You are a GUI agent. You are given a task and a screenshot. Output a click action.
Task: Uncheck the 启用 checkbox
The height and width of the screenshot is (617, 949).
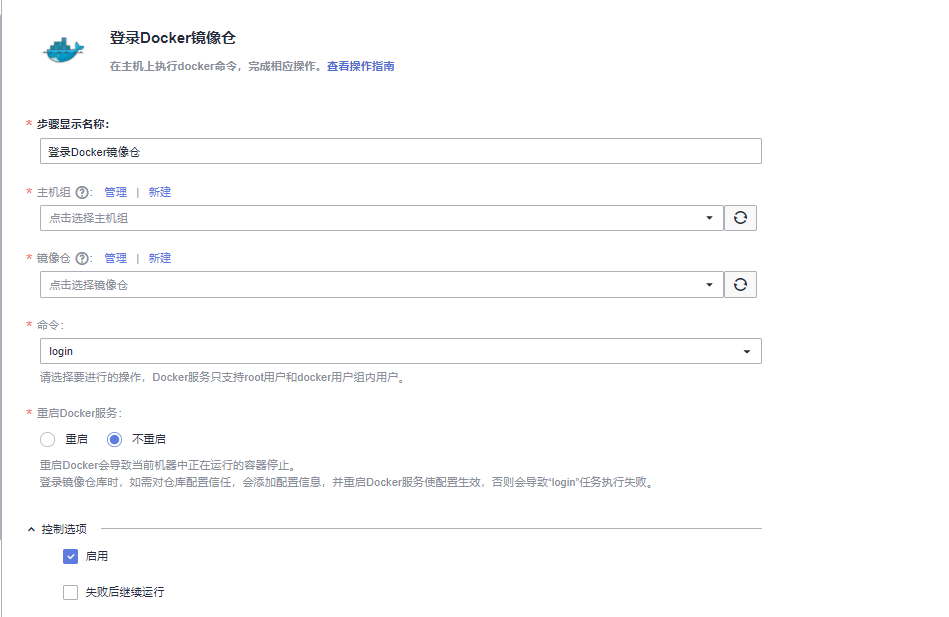pos(70,556)
